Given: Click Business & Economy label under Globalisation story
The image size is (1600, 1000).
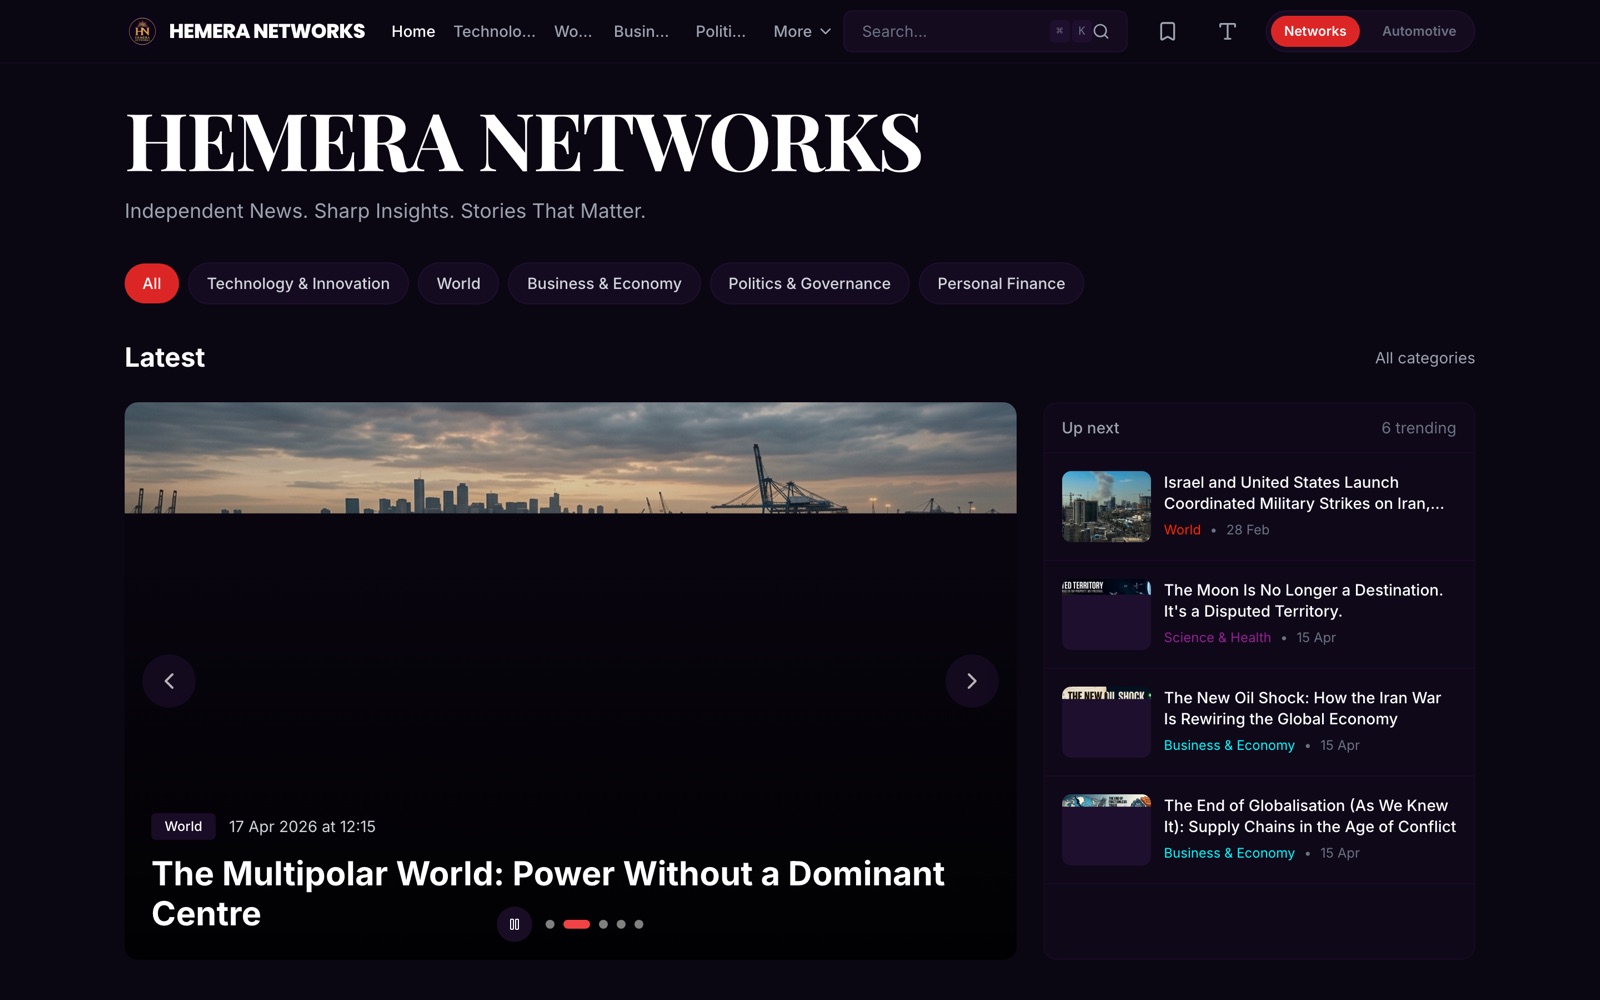Looking at the screenshot, I should 1229,853.
